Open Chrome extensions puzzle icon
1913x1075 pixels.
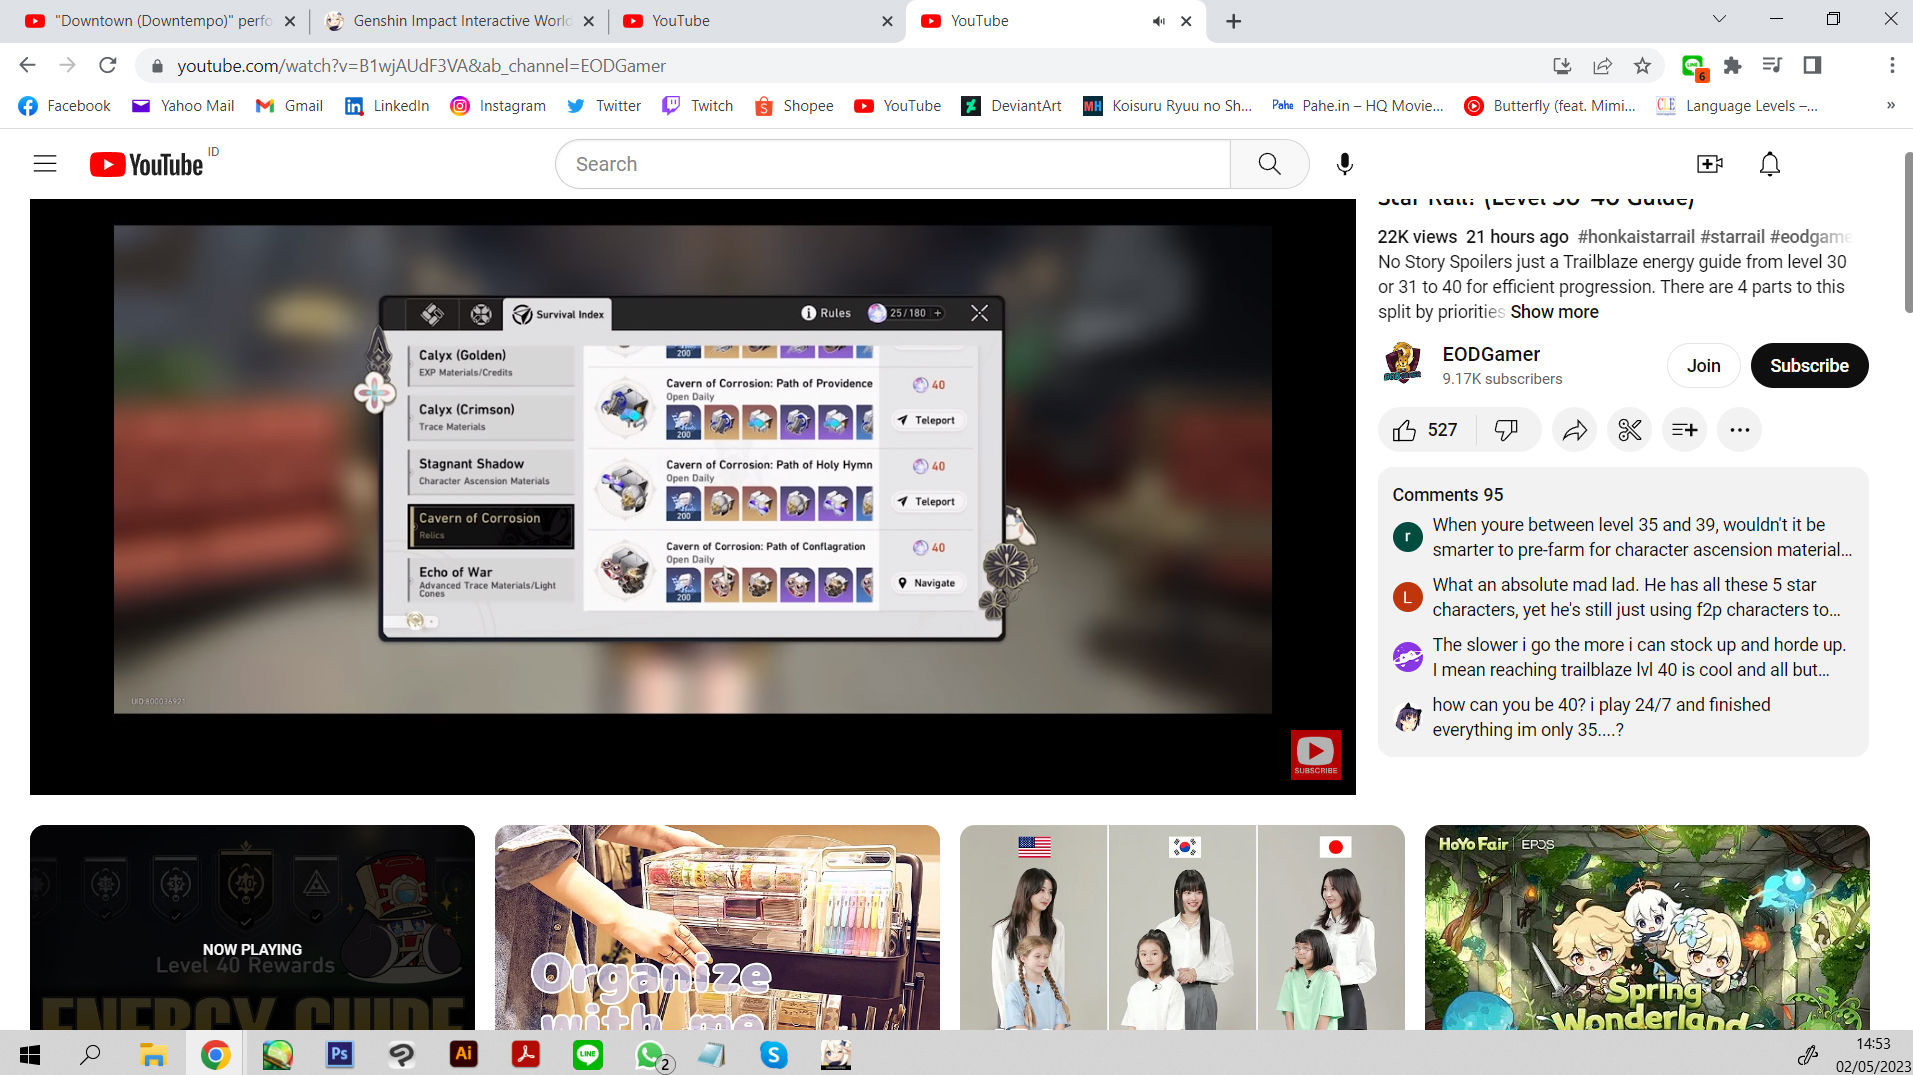(1733, 66)
